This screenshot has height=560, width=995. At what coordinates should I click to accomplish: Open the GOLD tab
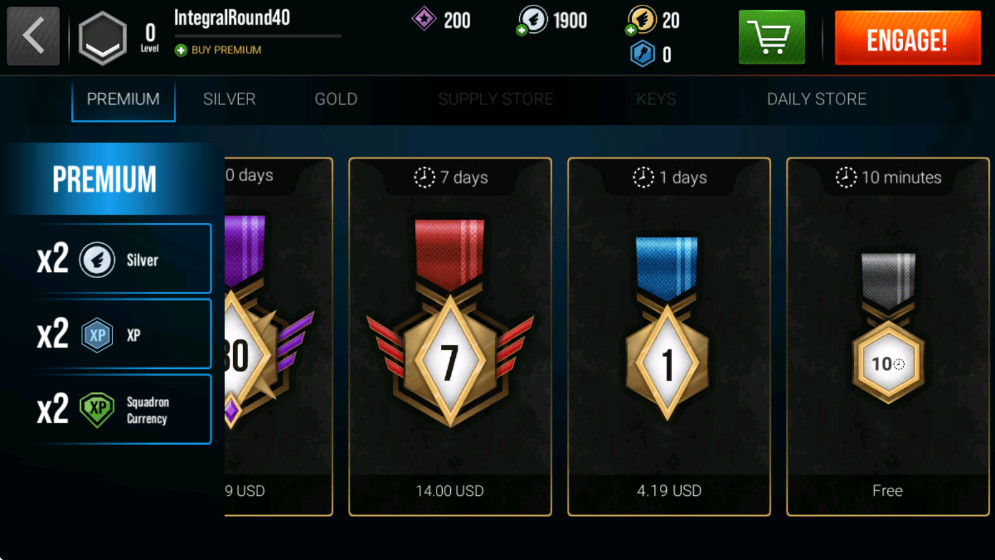(x=336, y=99)
